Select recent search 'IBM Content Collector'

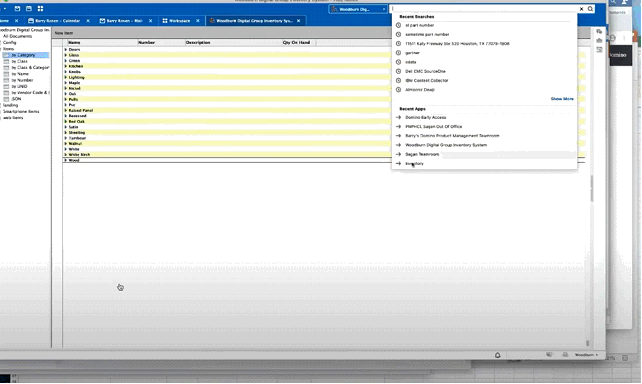point(427,80)
